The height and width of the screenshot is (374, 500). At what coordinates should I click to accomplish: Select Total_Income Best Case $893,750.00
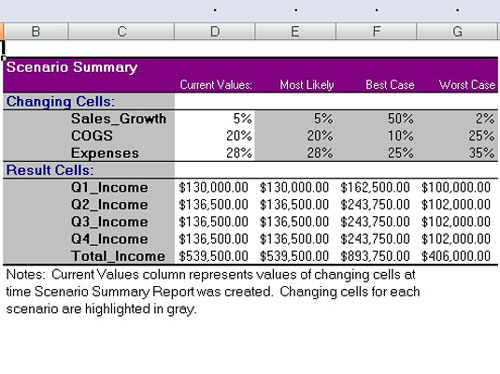375,256
